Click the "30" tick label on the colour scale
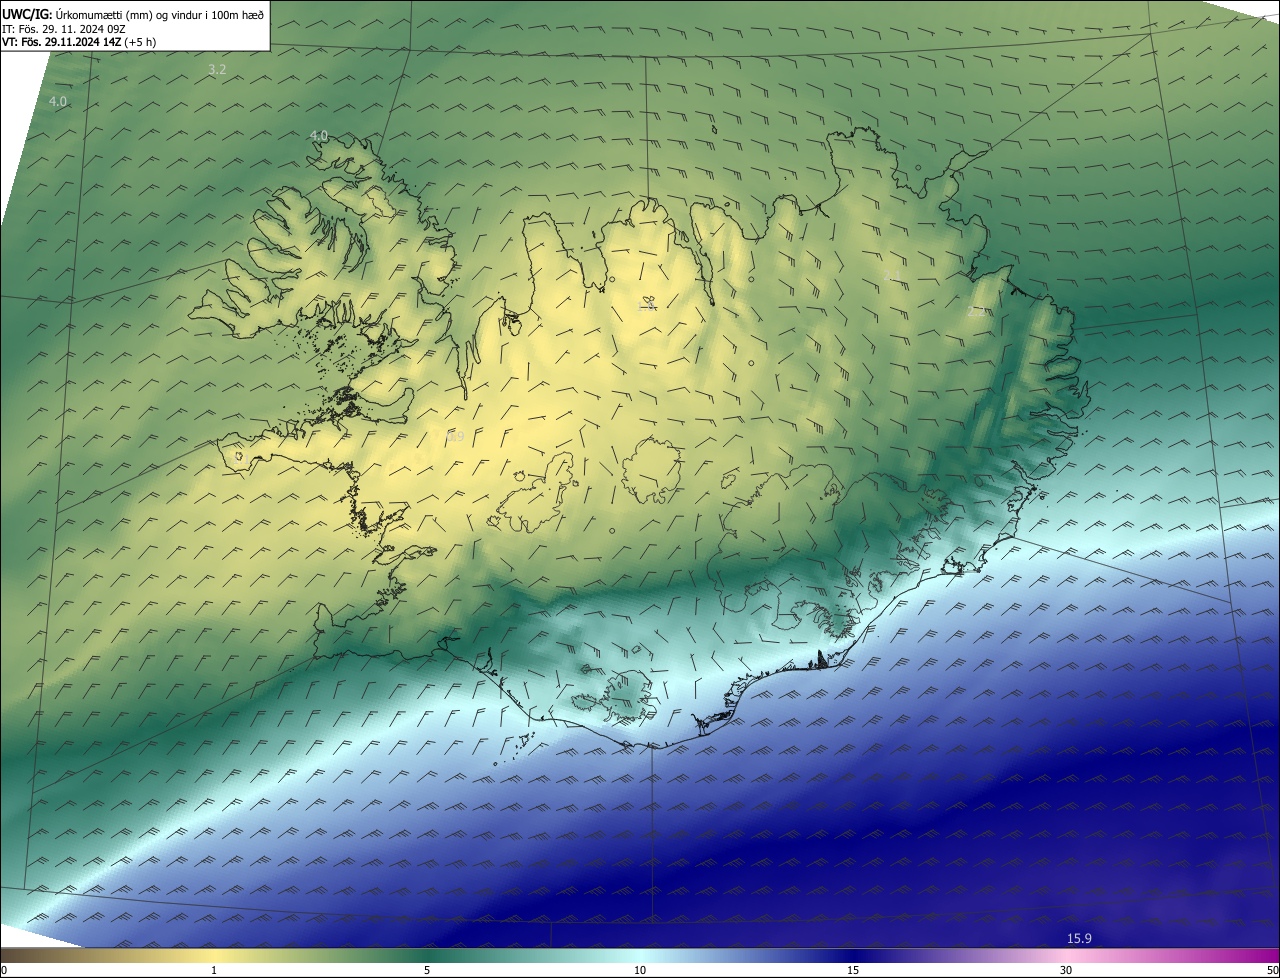1280x978 pixels. (x=1066, y=970)
